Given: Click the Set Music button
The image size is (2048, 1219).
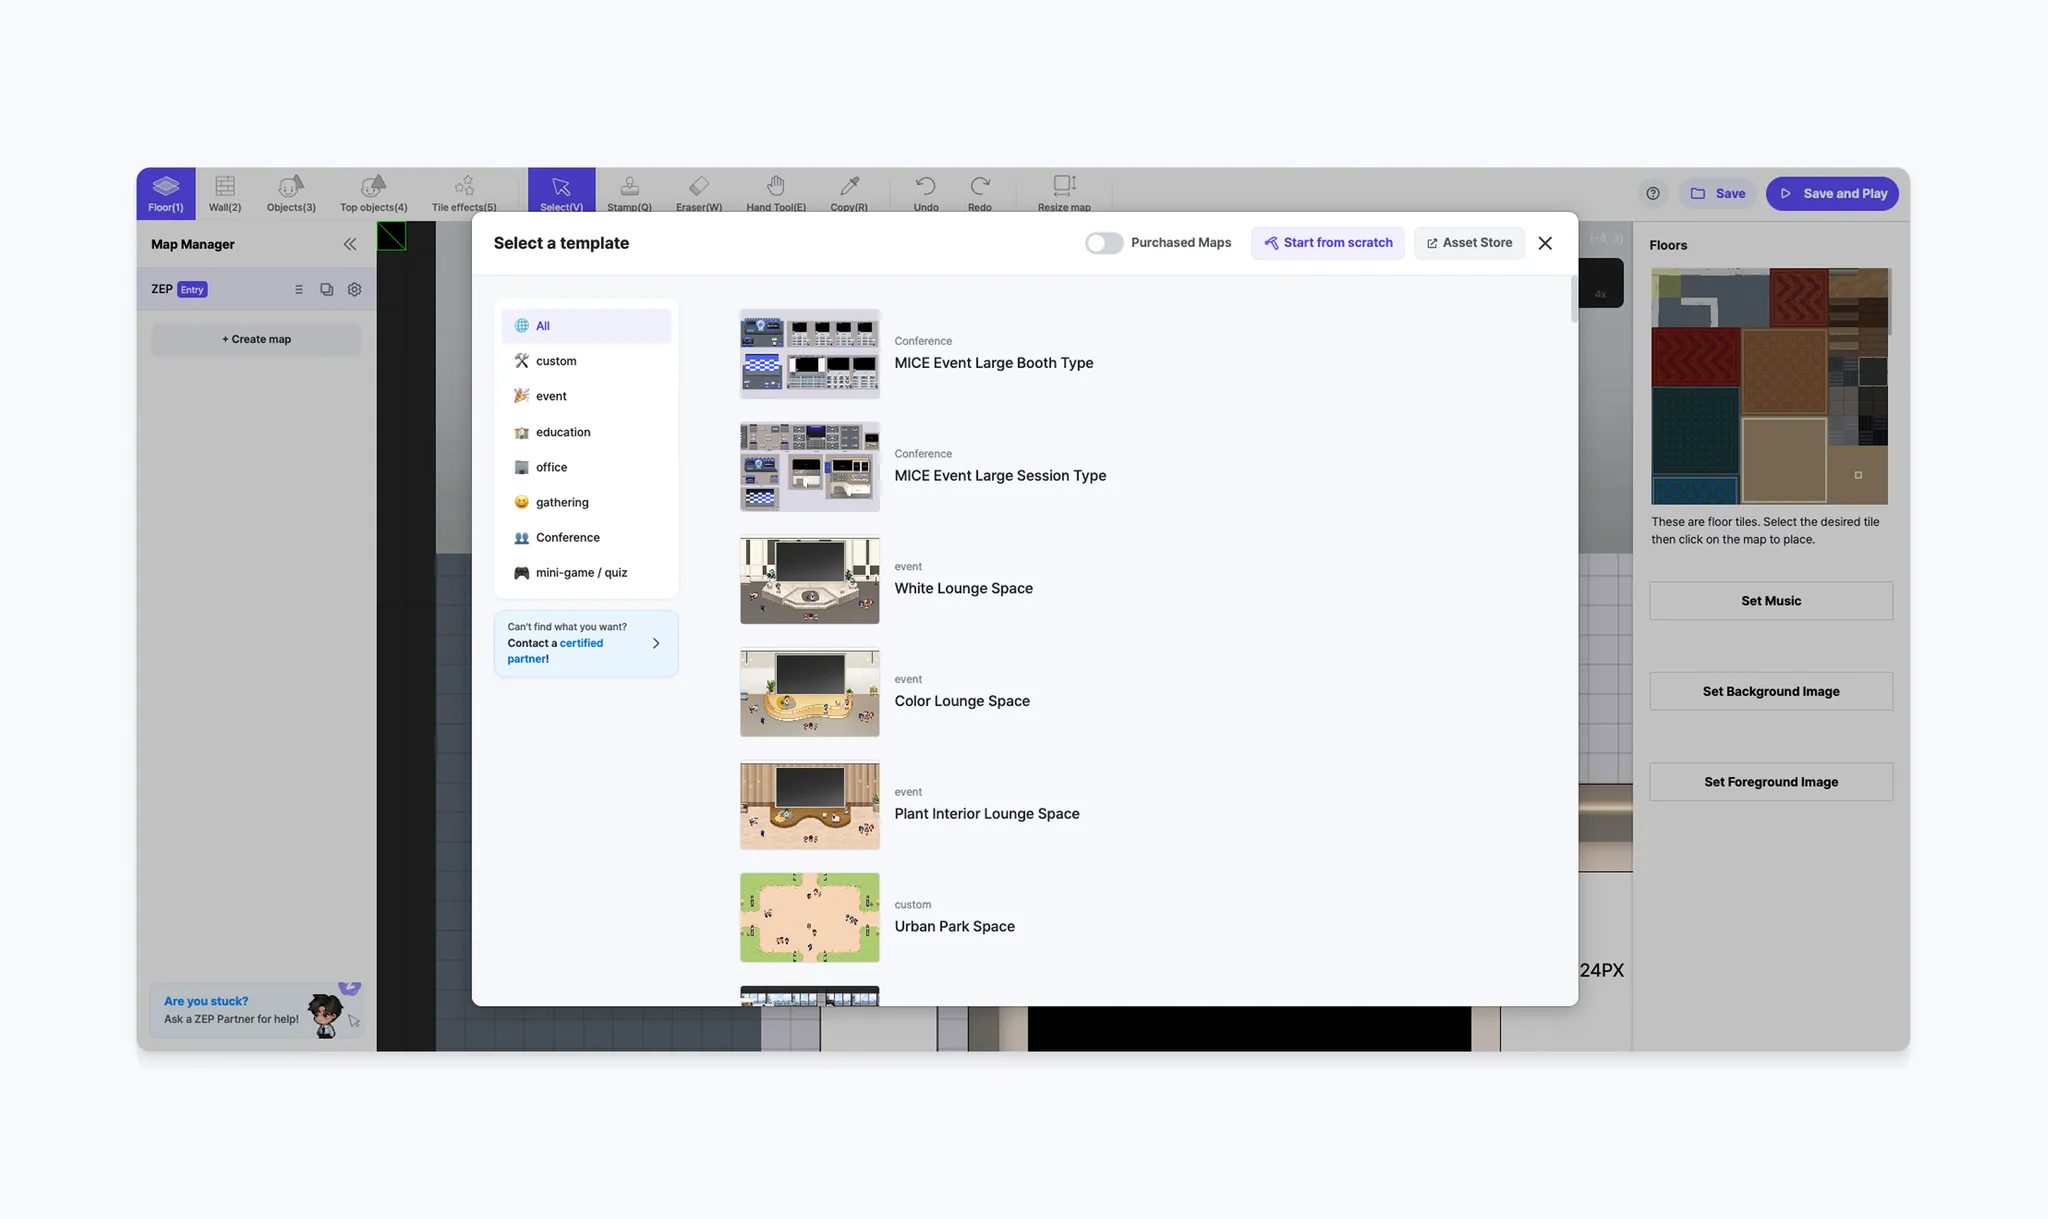Looking at the screenshot, I should [x=1770, y=601].
